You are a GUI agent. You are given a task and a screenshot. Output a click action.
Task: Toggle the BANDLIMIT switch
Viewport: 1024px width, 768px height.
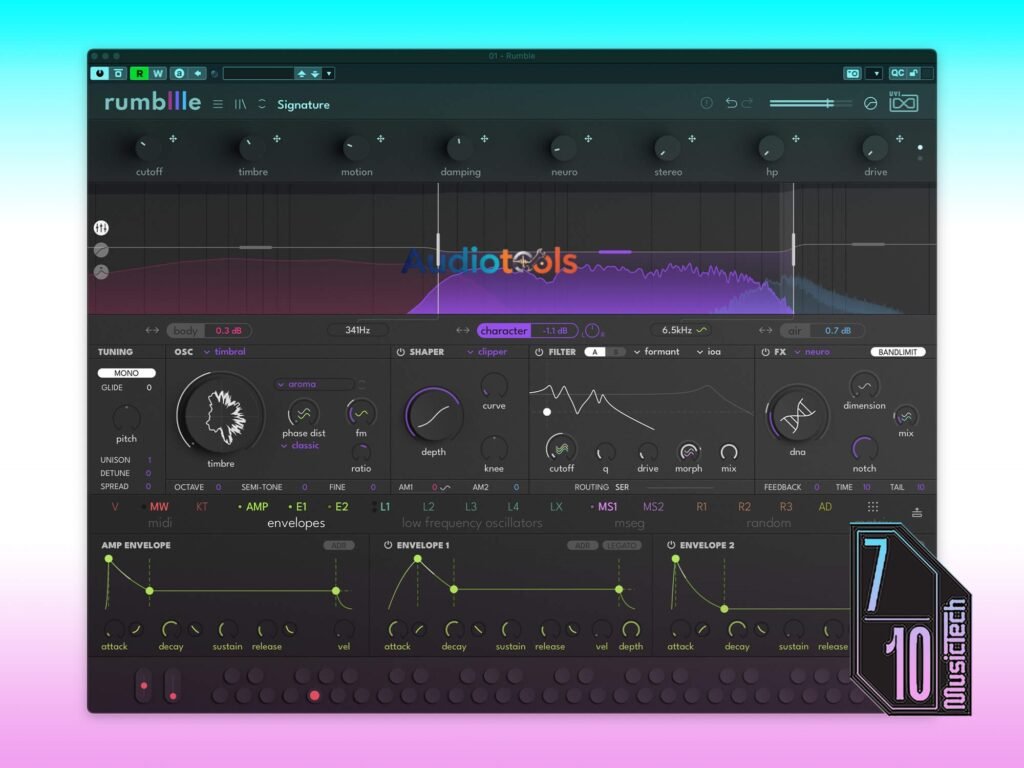(x=898, y=352)
